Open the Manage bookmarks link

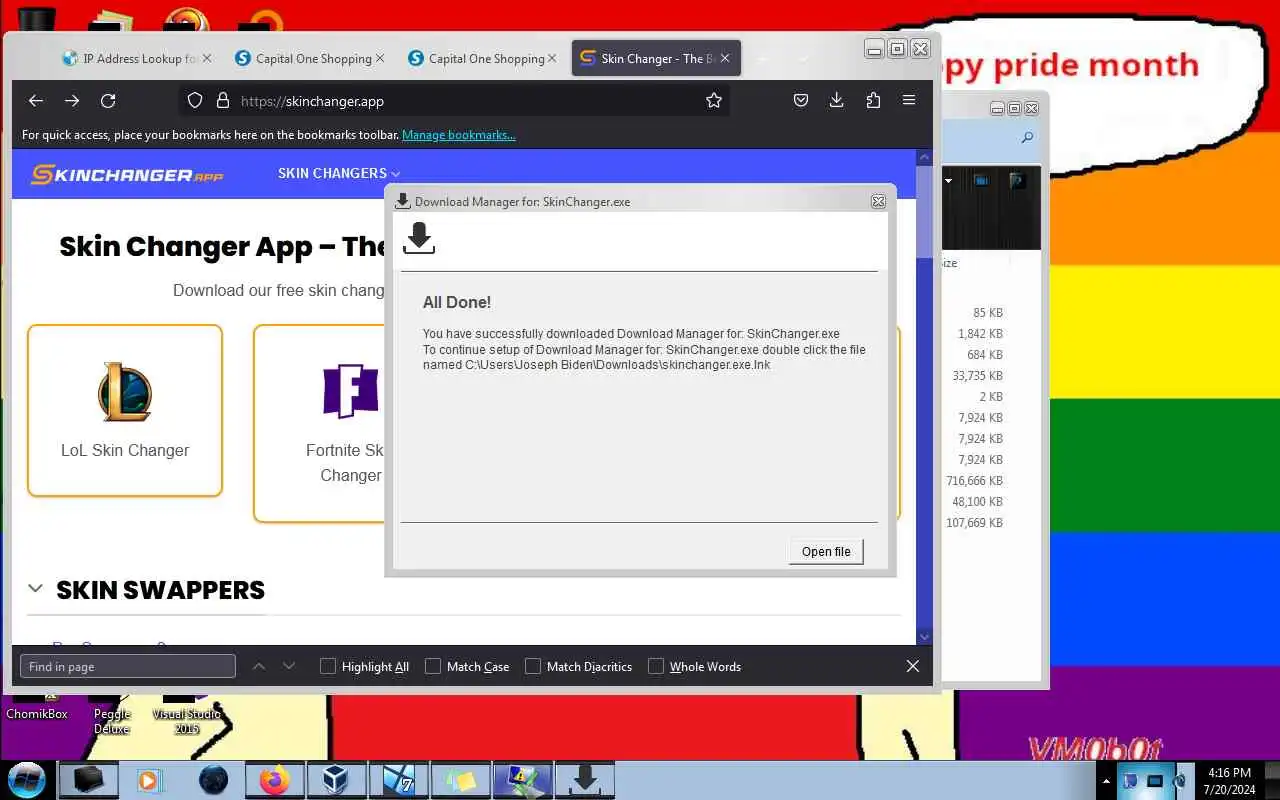click(x=459, y=135)
